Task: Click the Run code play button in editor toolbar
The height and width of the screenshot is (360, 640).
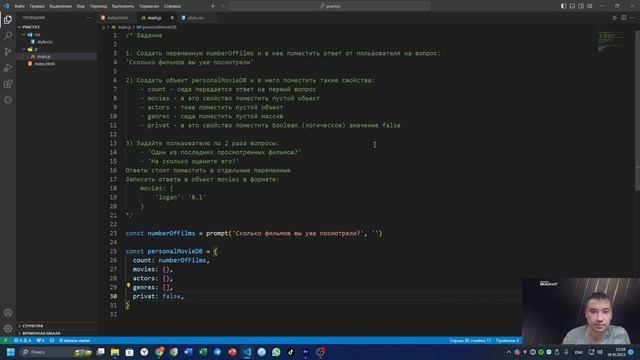Action: 614,18
